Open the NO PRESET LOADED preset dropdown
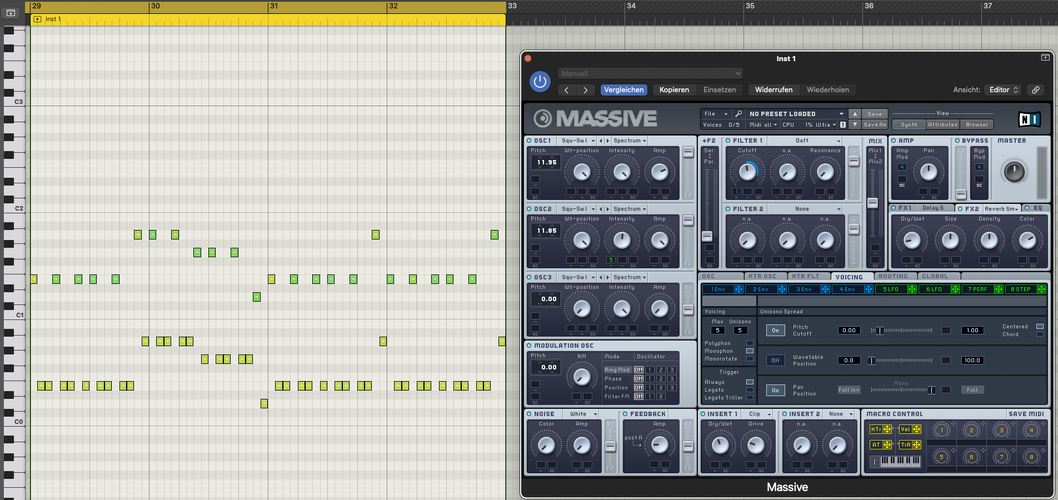 (796, 114)
